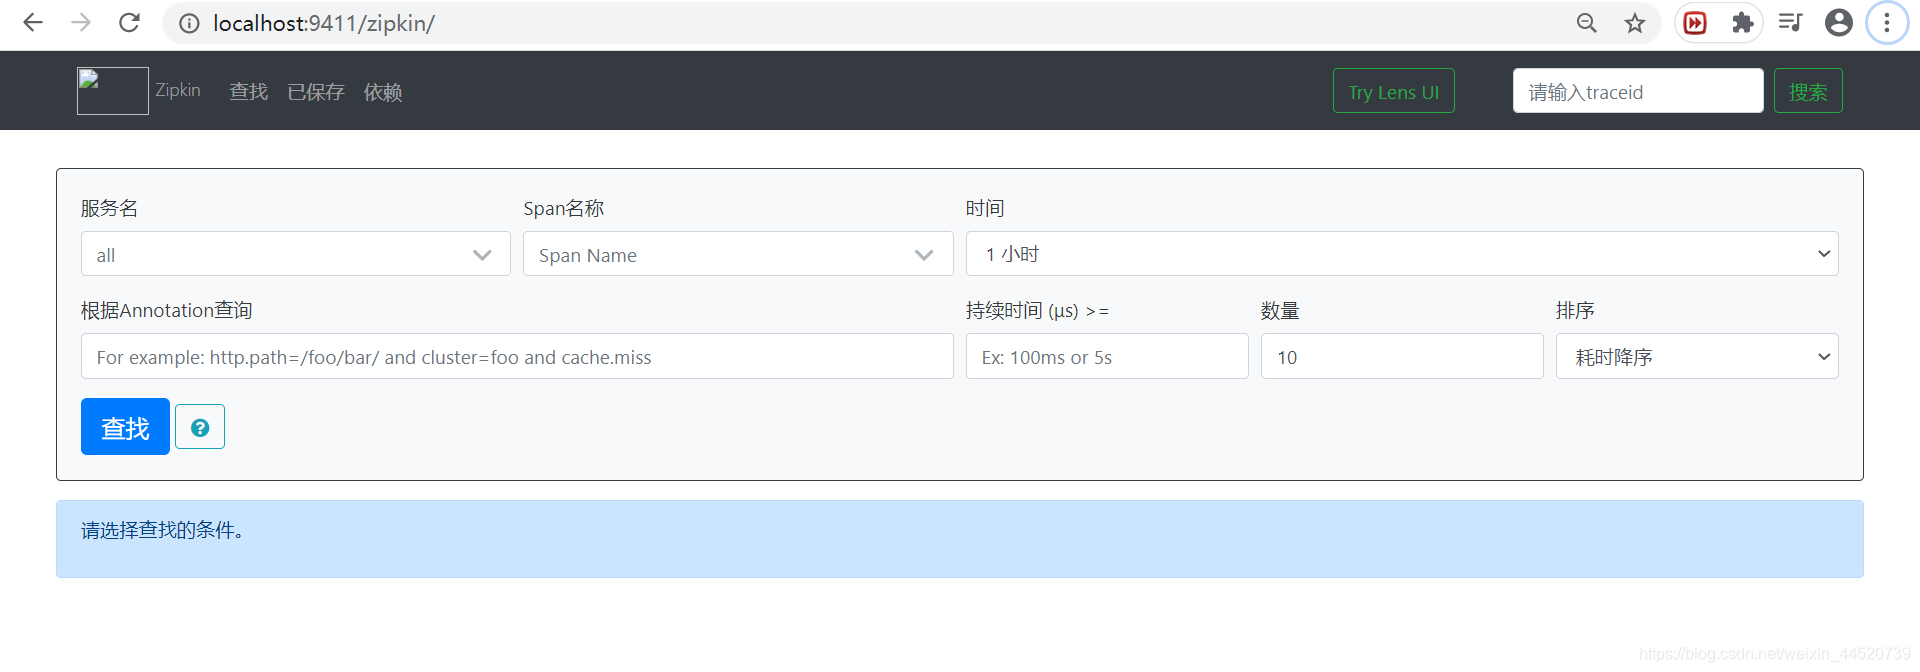The width and height of the screenshot is (1920, 672).
Task: Open the browser profile avatar
Action: tap(1838, 23)
